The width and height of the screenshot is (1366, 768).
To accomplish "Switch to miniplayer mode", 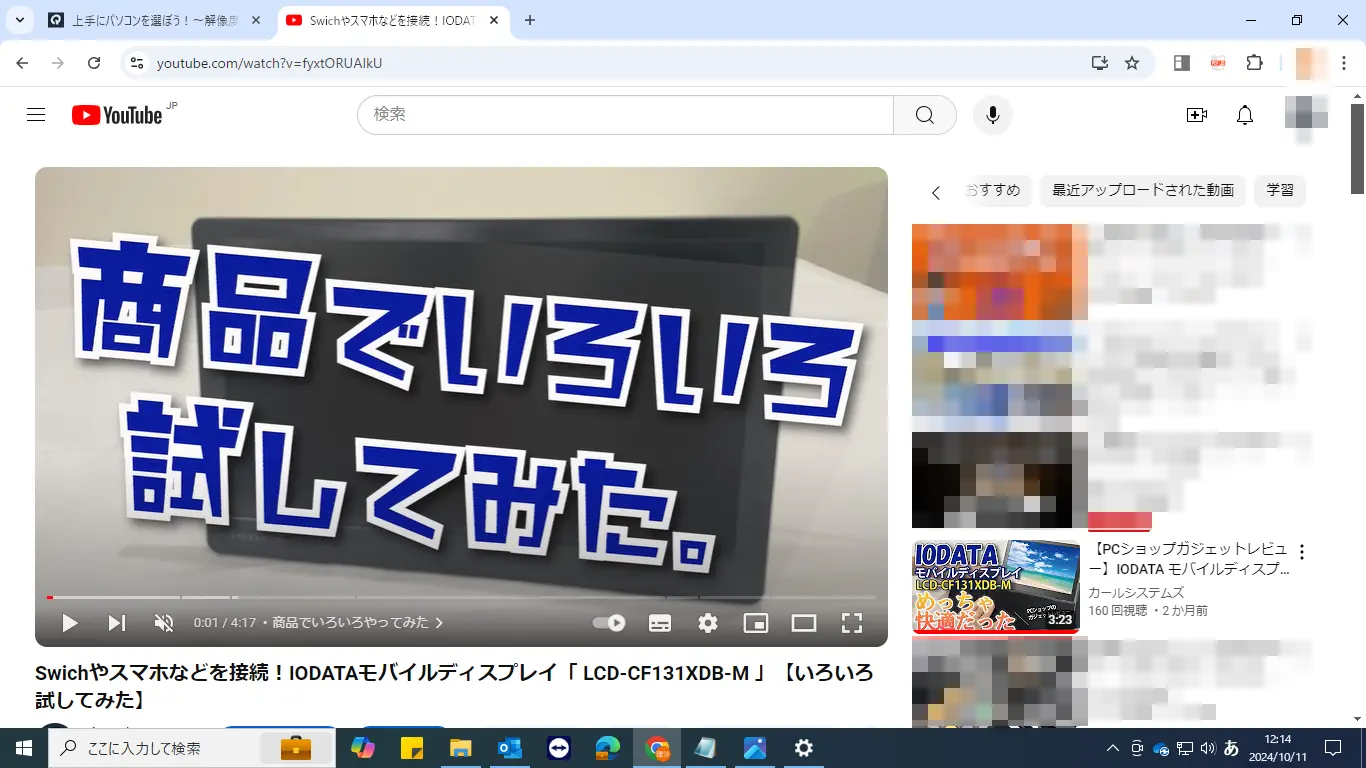I will click(x=756, y=623).
